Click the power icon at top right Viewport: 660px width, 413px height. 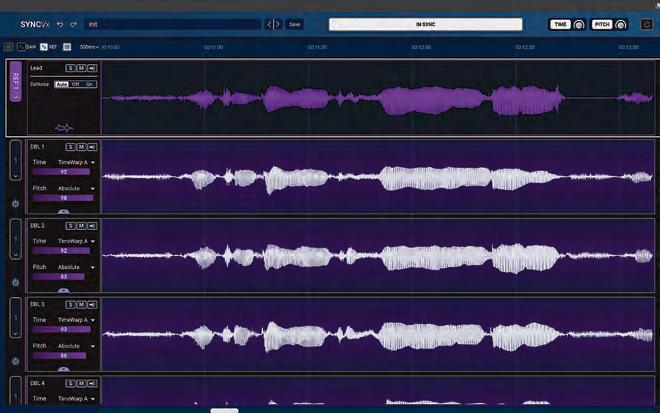[647, 24]
